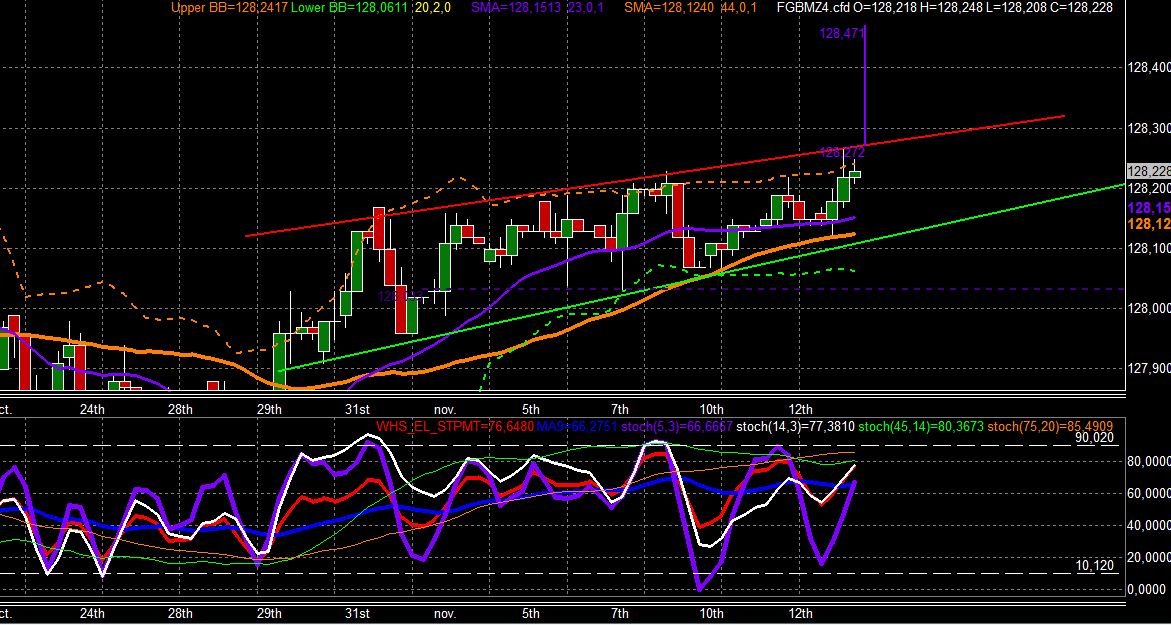
Task: Click the 128,300 price axis label
Action: (1149, 128)
